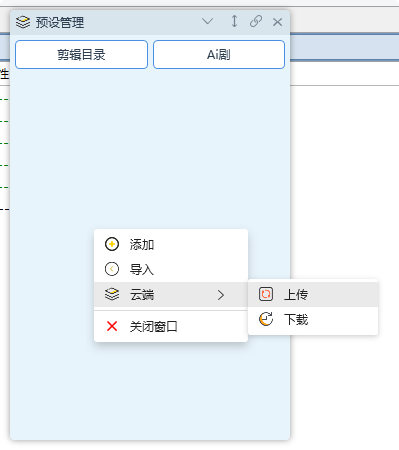Expand the panel's downward chevron dropdown
Screen dimensions: 399x450
(207, 22)
